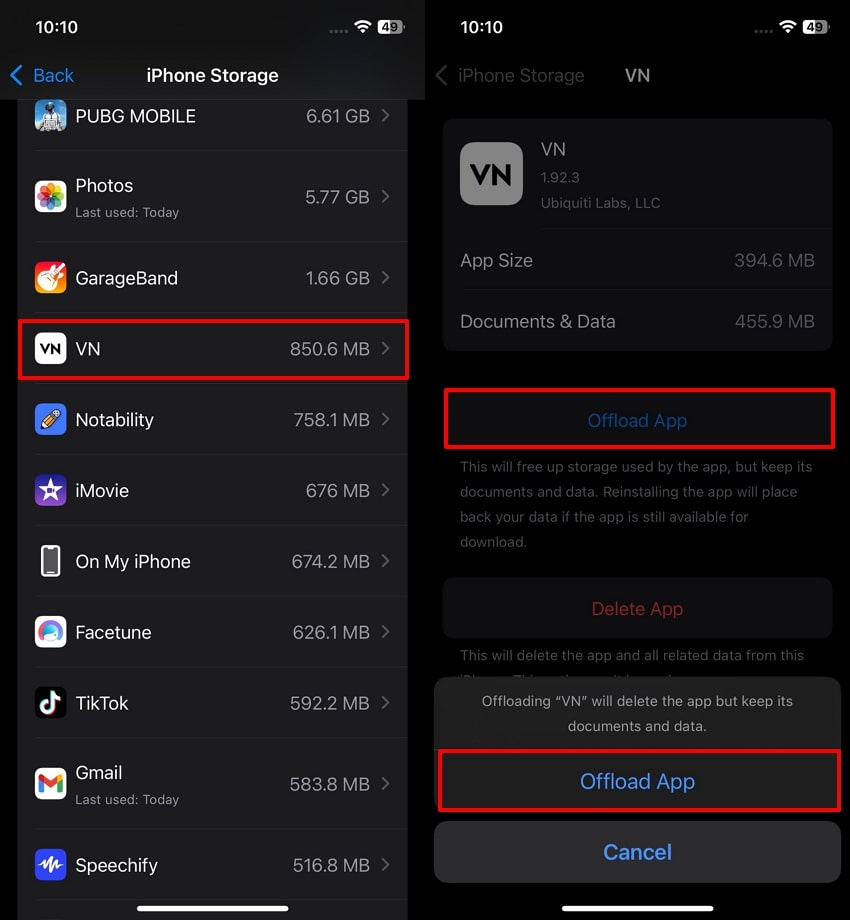Tap the PUBG MOBILE app icon
850x920 pixels.
pos(50,116)
